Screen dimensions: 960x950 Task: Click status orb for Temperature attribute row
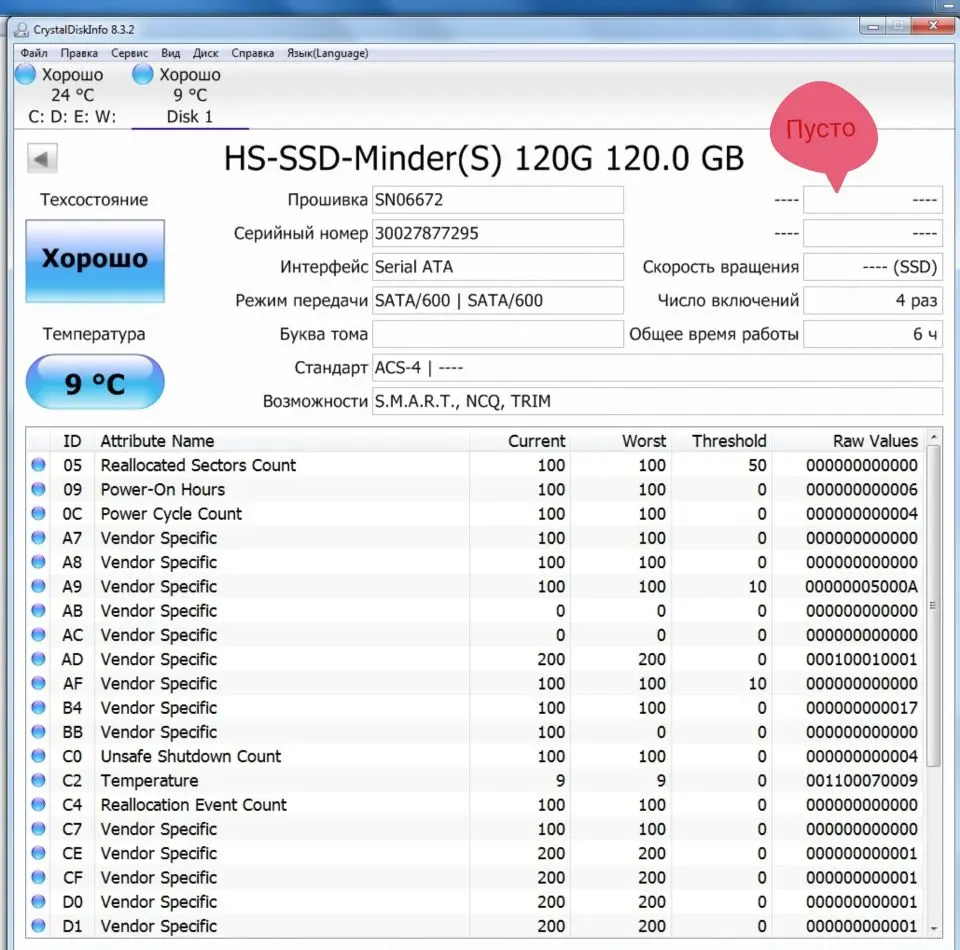coord(39,781)
